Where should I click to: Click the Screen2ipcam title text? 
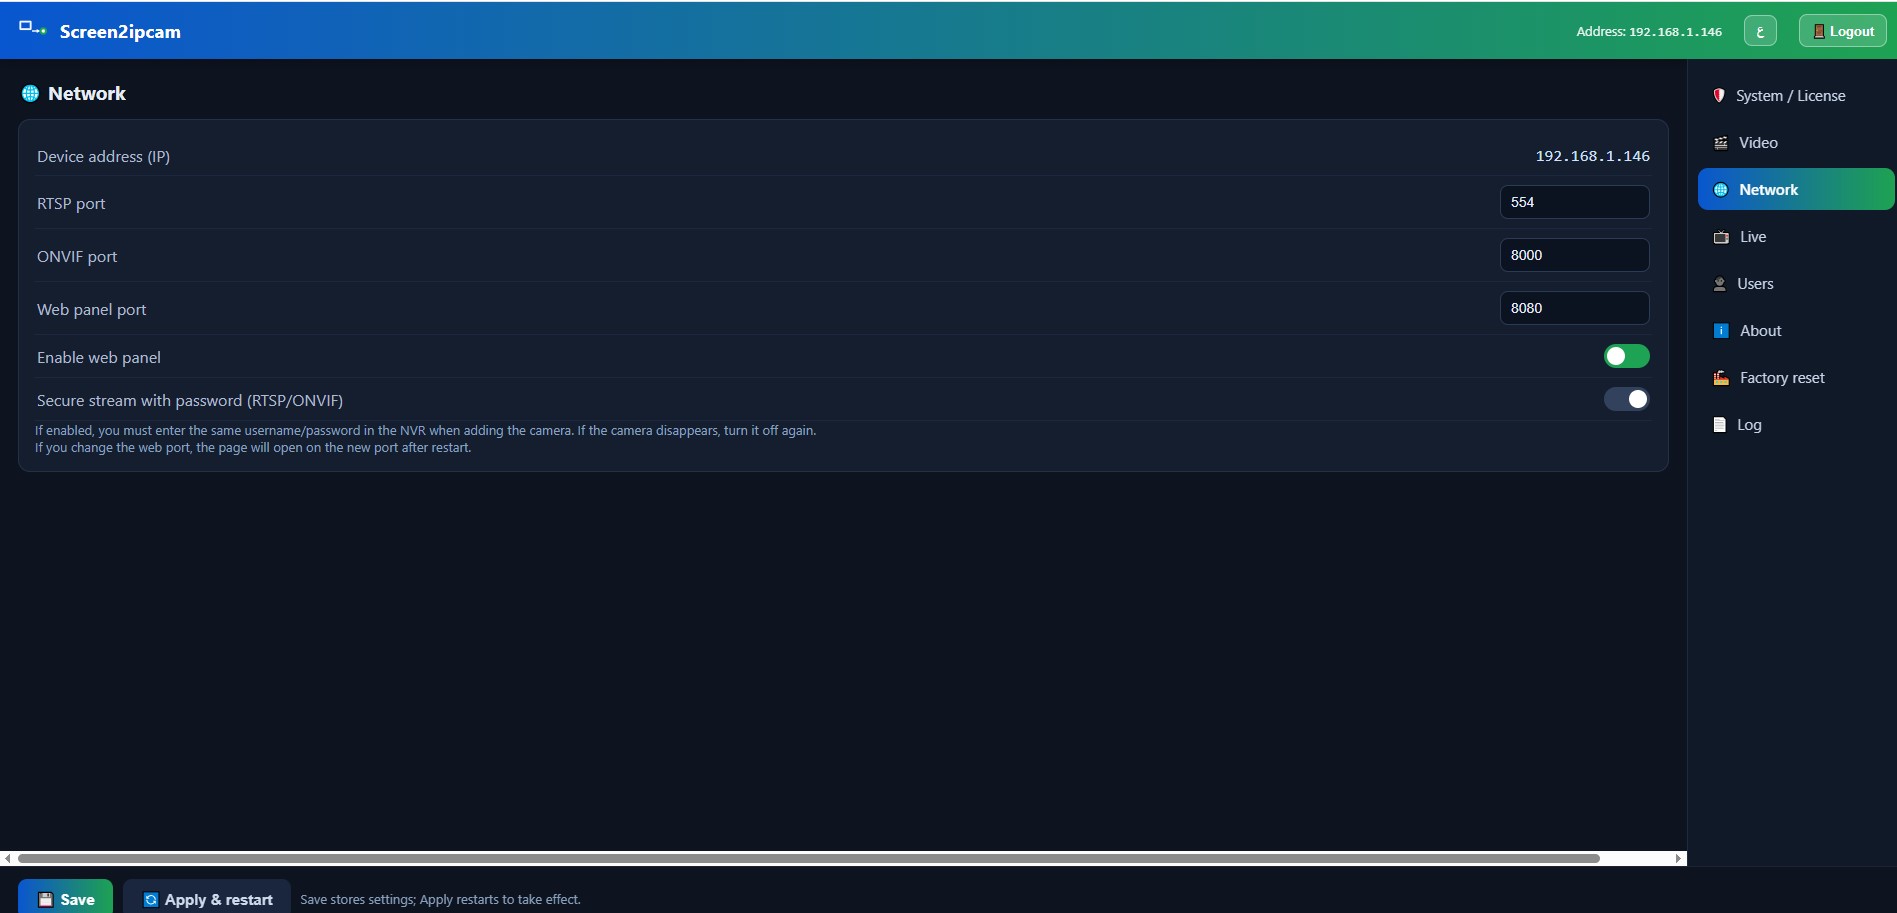click(x=120, y=32)
